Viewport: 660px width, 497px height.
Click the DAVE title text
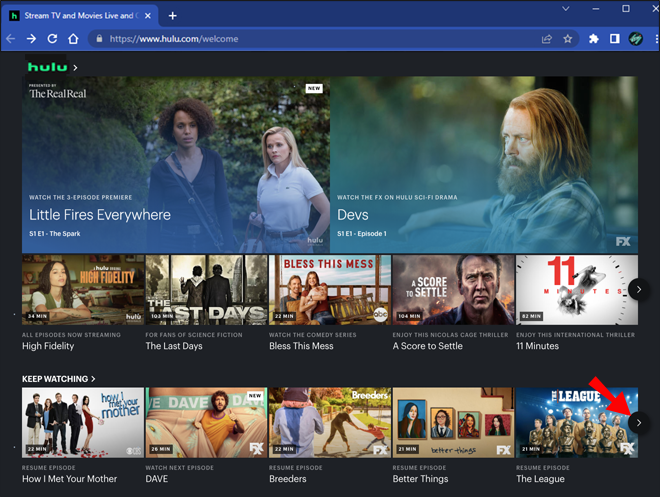tap(157, 479)
